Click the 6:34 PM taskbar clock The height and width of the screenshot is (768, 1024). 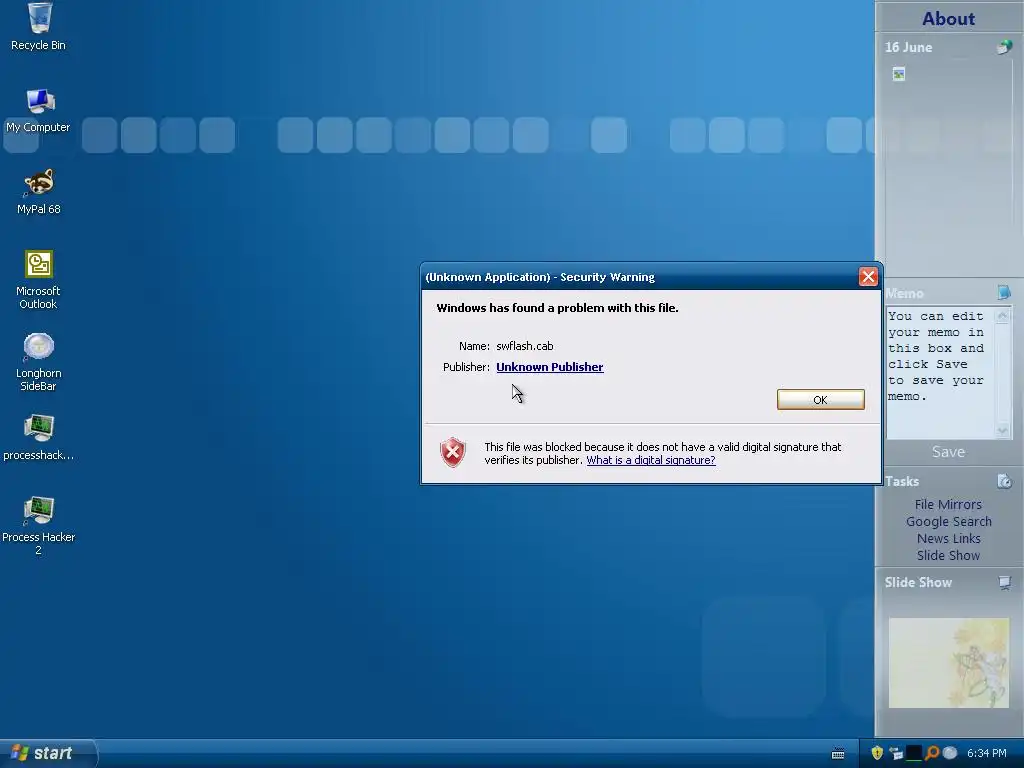point(986,754)
